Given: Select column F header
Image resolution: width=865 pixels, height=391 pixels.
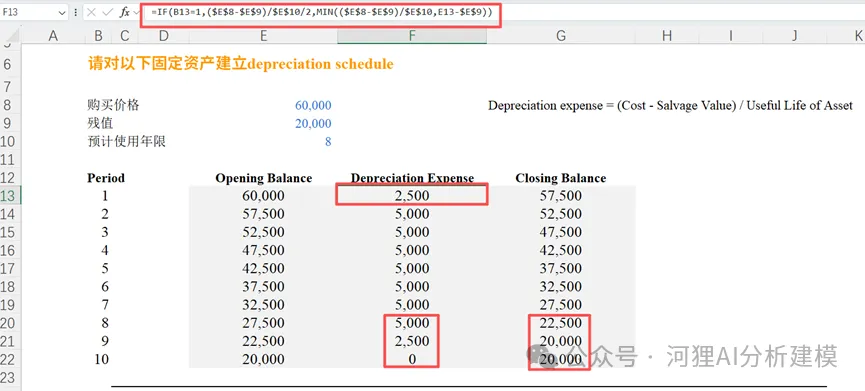Looking at the screenshot, I should tap(412, 36).
